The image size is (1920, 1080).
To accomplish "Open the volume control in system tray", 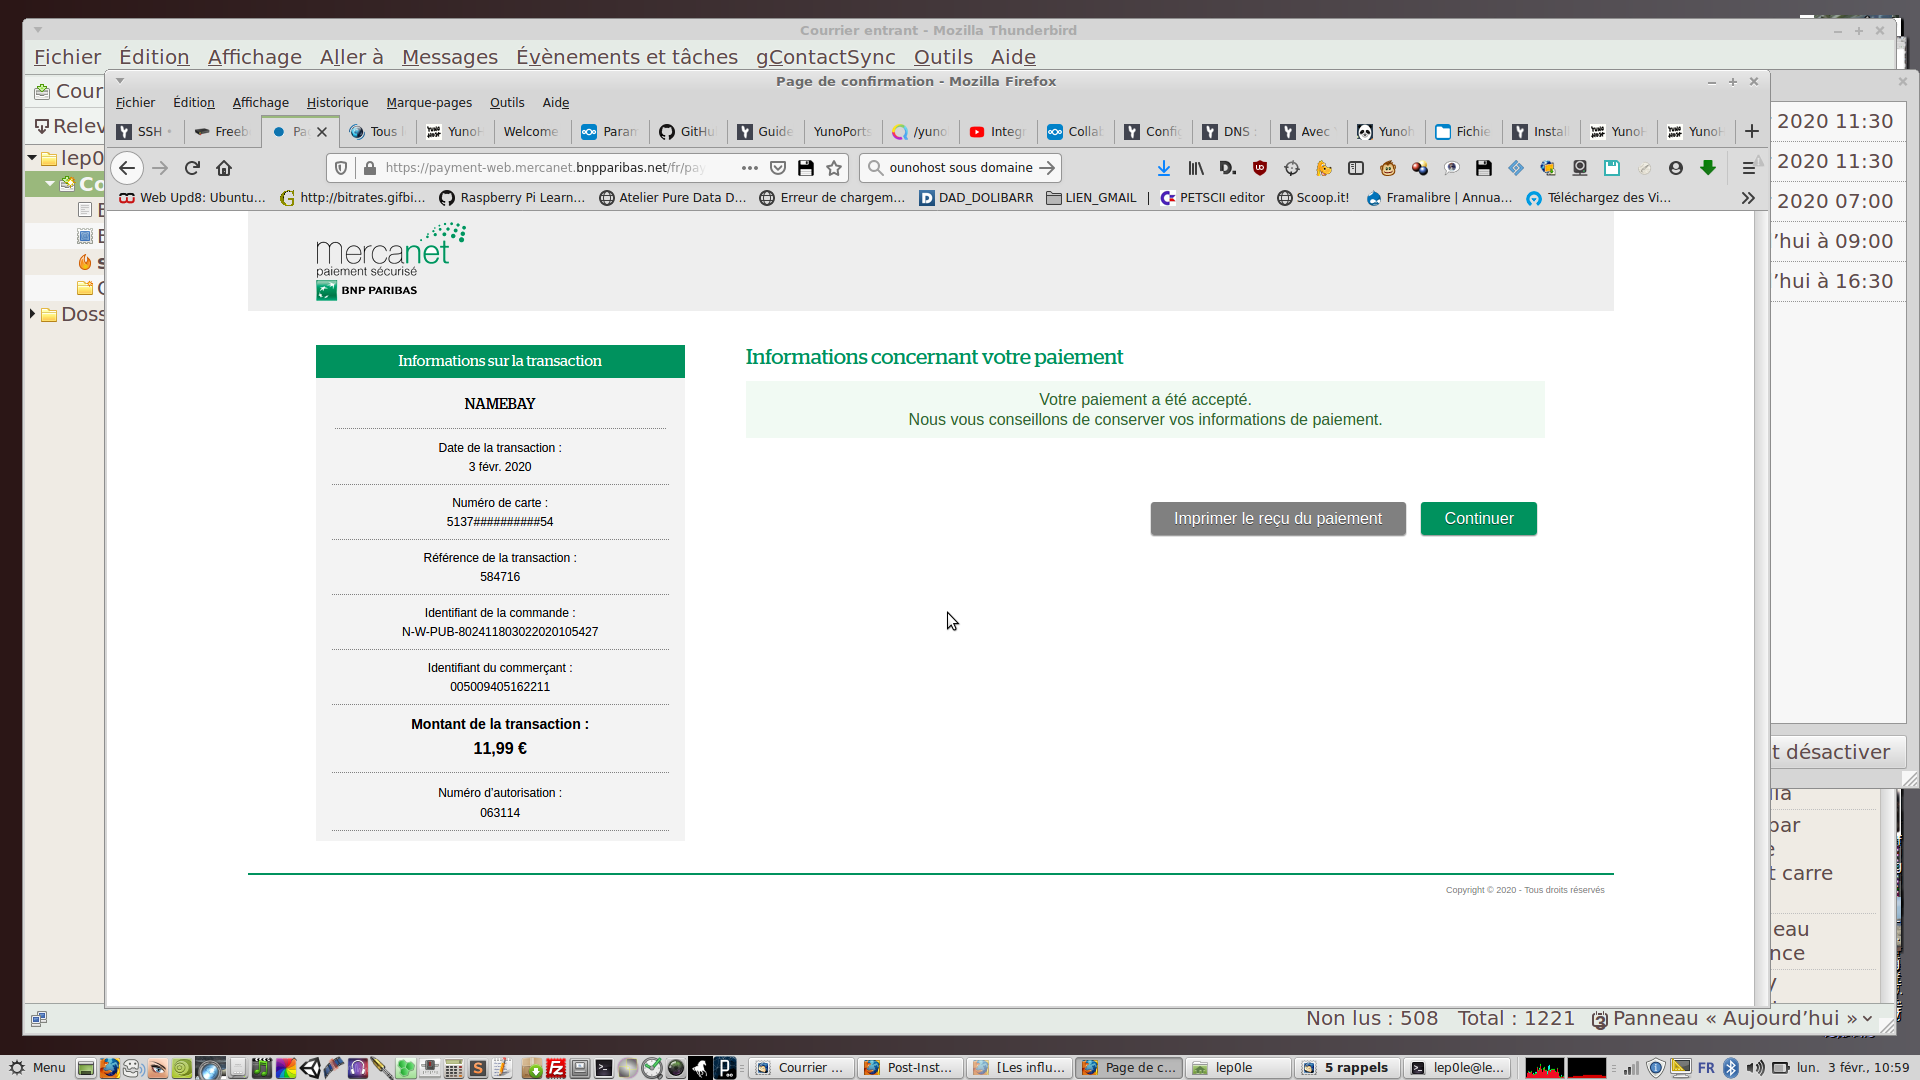I will click(x=1756, y=1067).
